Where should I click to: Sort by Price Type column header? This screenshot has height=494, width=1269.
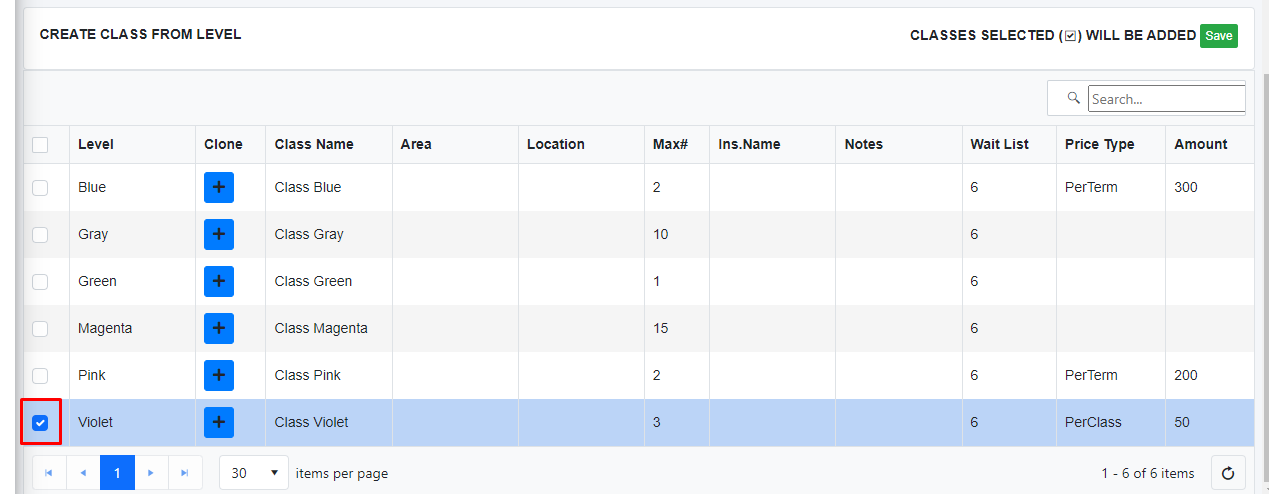coord(1100,144)
